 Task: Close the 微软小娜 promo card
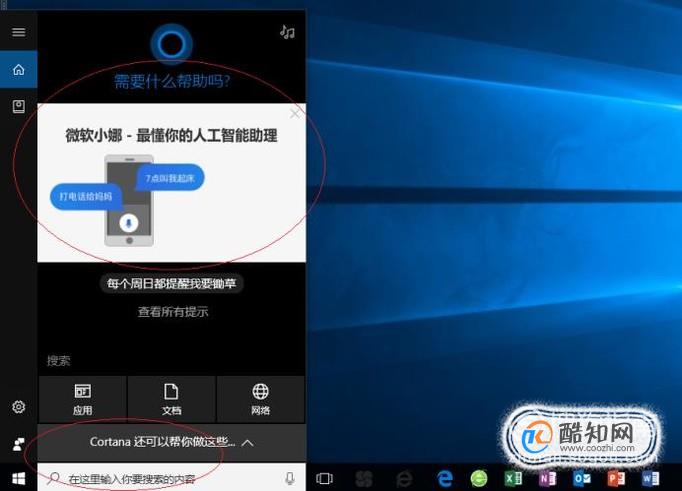point(294,114)
